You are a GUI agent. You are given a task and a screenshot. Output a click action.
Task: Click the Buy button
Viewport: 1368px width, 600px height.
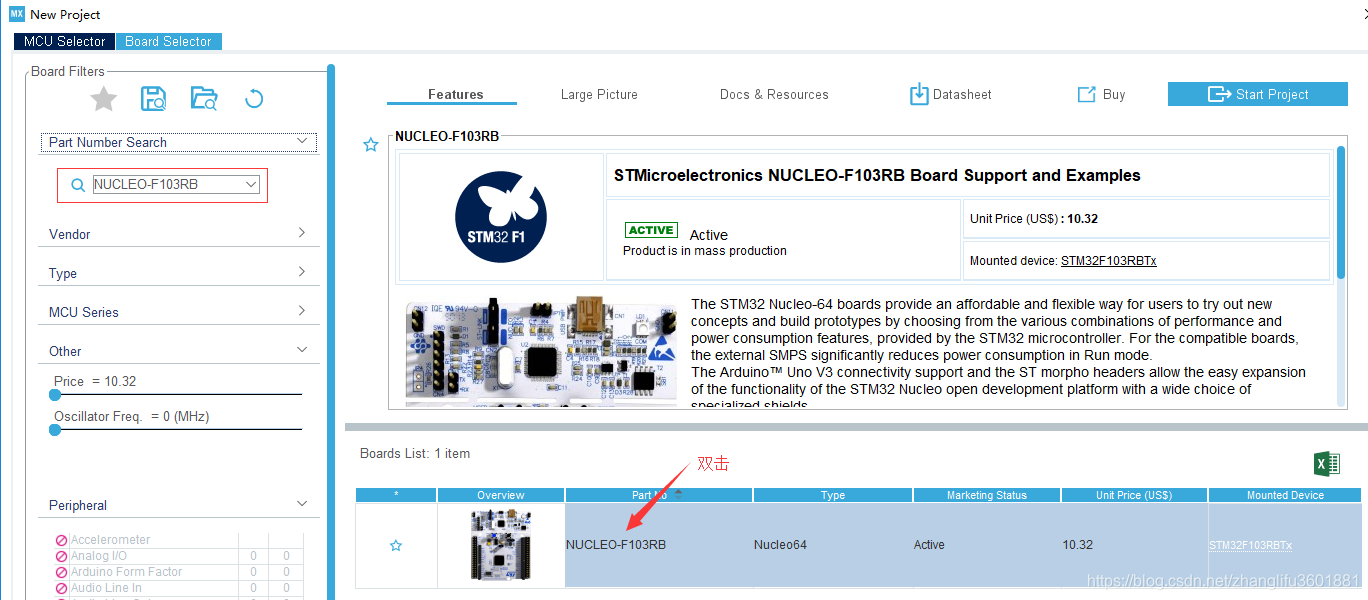click(1101, 94)
